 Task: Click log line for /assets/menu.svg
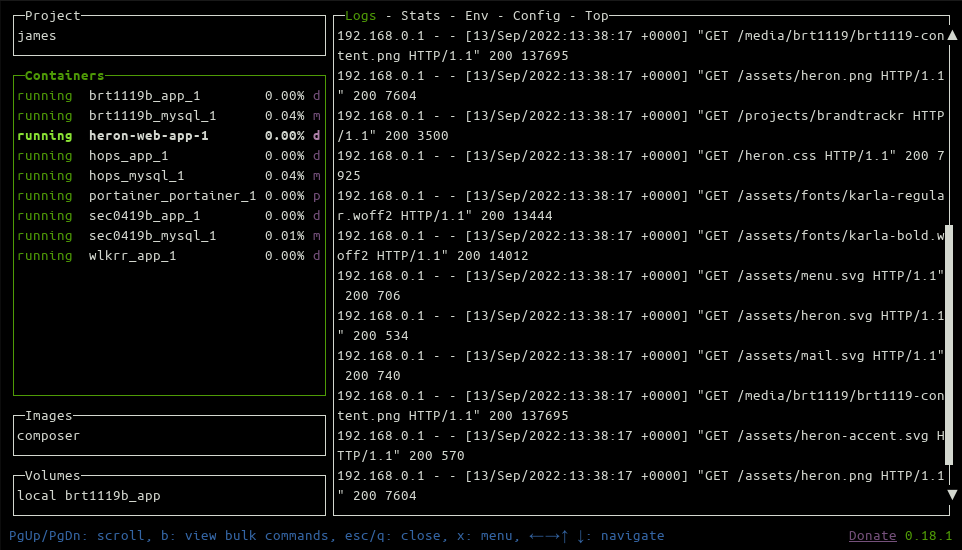pos(641,285)
